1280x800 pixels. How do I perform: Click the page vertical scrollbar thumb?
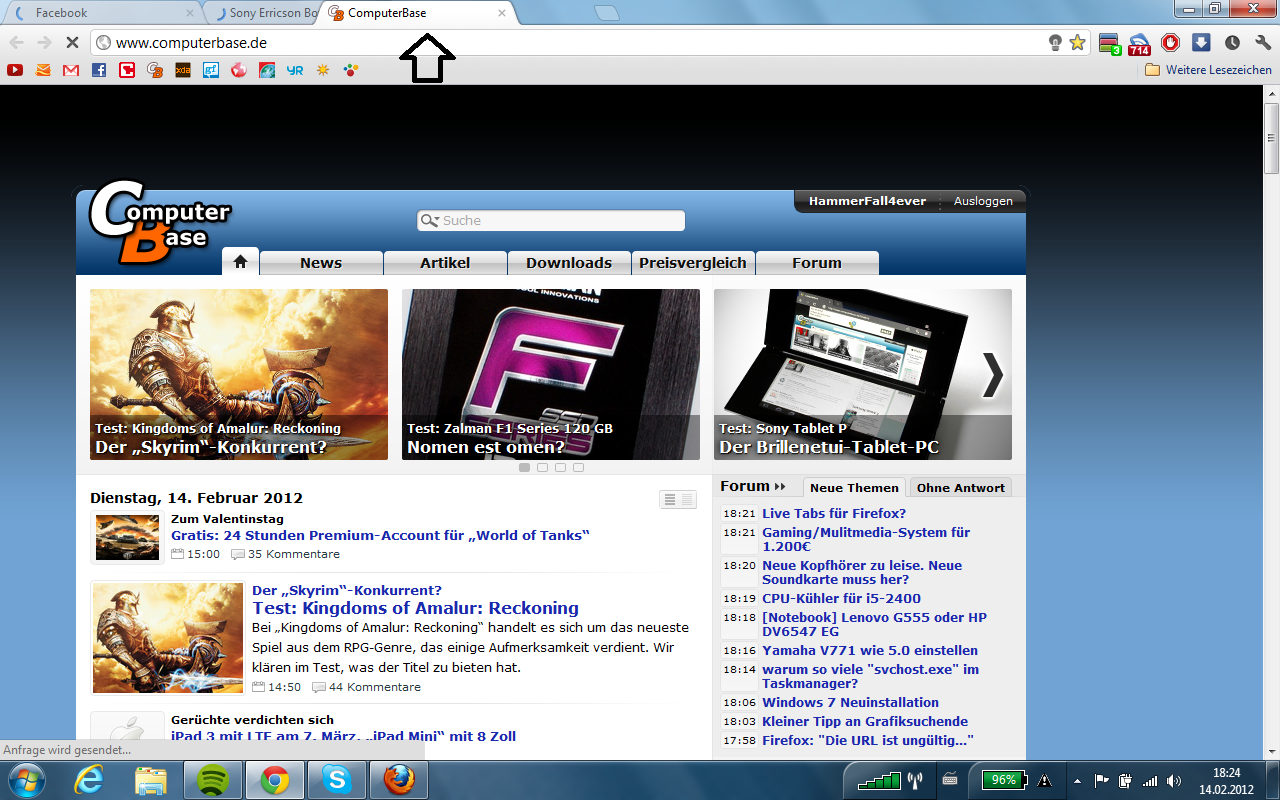(x=1271, y=138)
